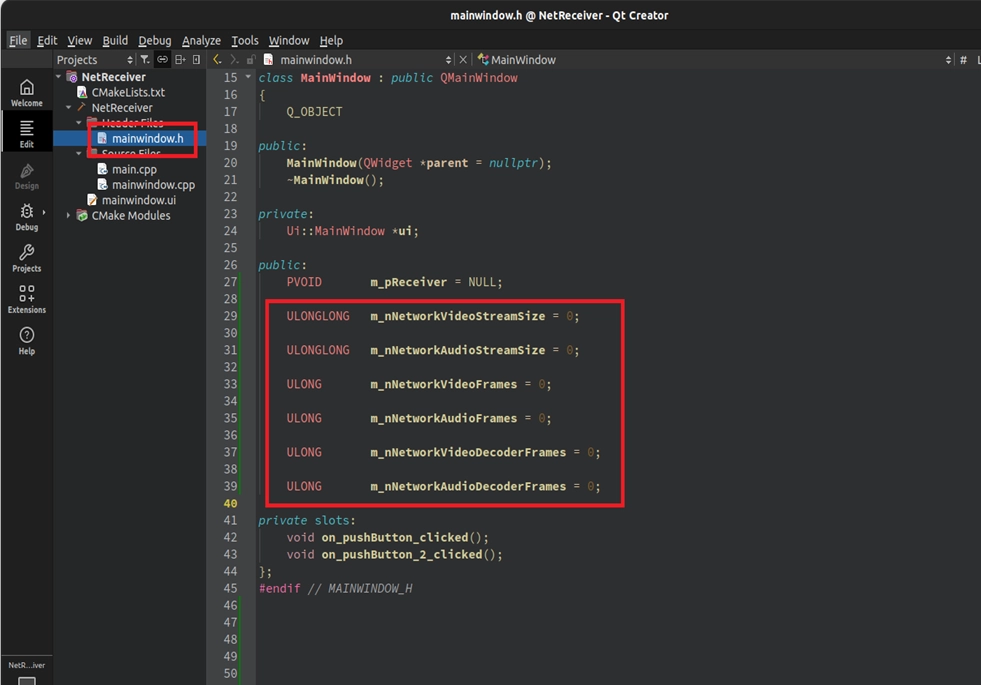The height and width of the screenshot is (685, 981).
Task: Click the split Projects pane icon
Action: (x=180, y=59)
